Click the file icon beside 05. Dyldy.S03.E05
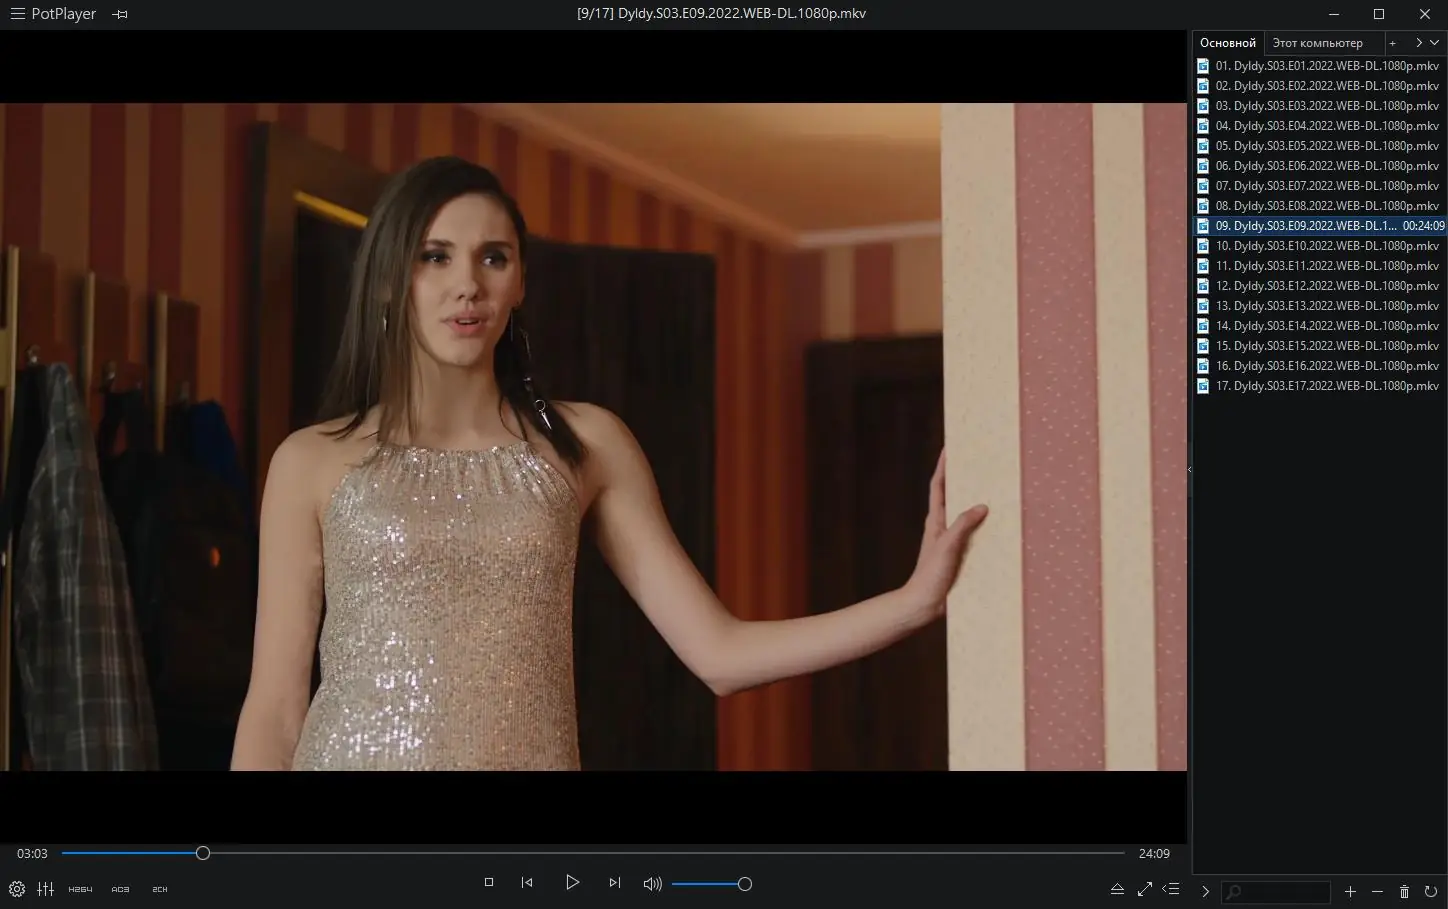 pyautogui.click(x=1203, y=146)
